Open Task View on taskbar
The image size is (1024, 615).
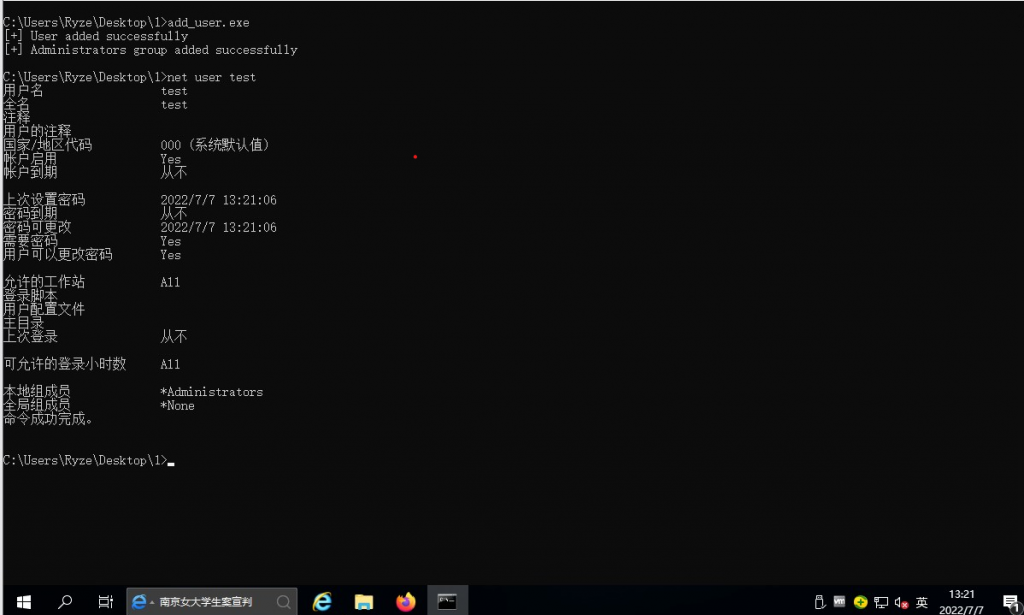(x=105, y=601)
